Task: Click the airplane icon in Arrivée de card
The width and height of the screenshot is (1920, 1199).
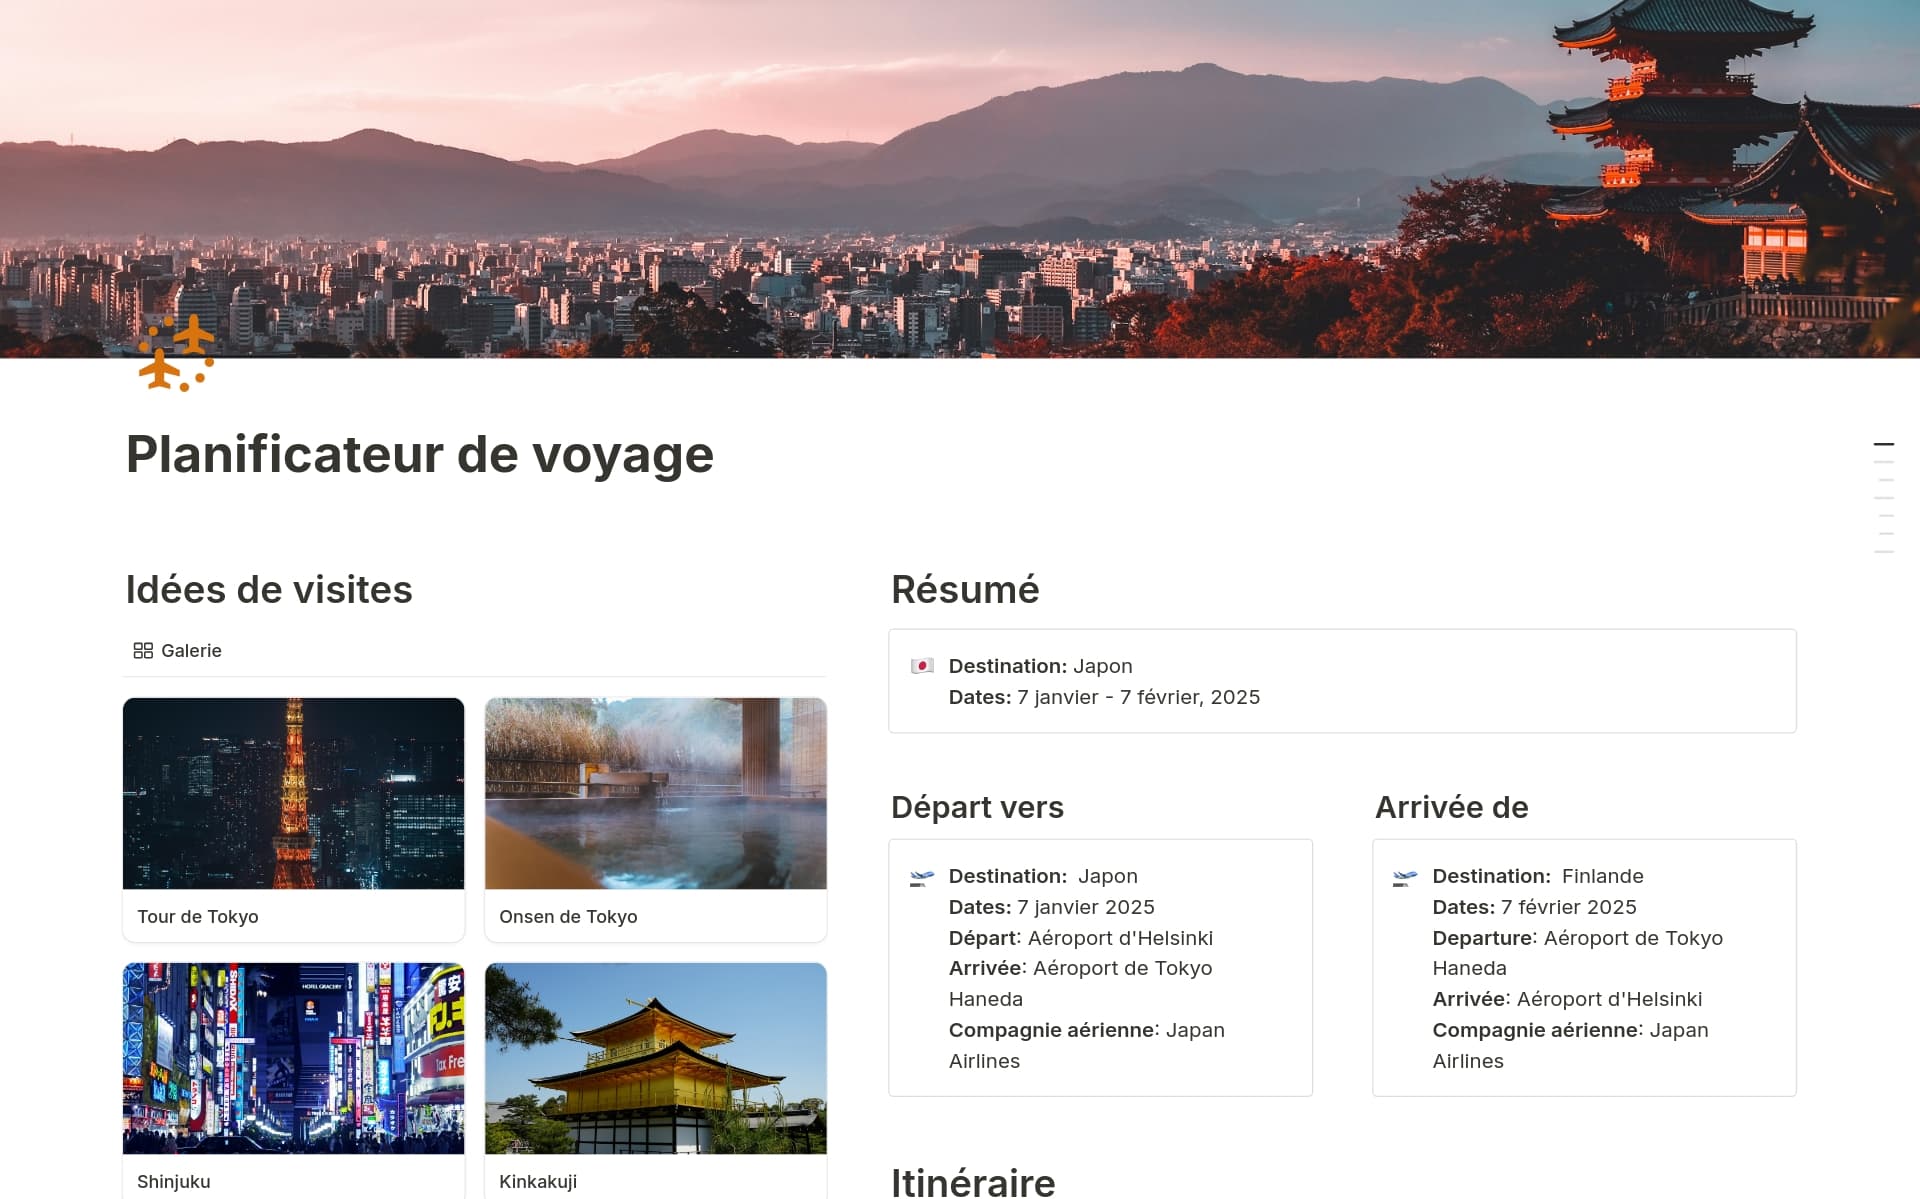Action: pyautogui.click(x=1404, y=878)
